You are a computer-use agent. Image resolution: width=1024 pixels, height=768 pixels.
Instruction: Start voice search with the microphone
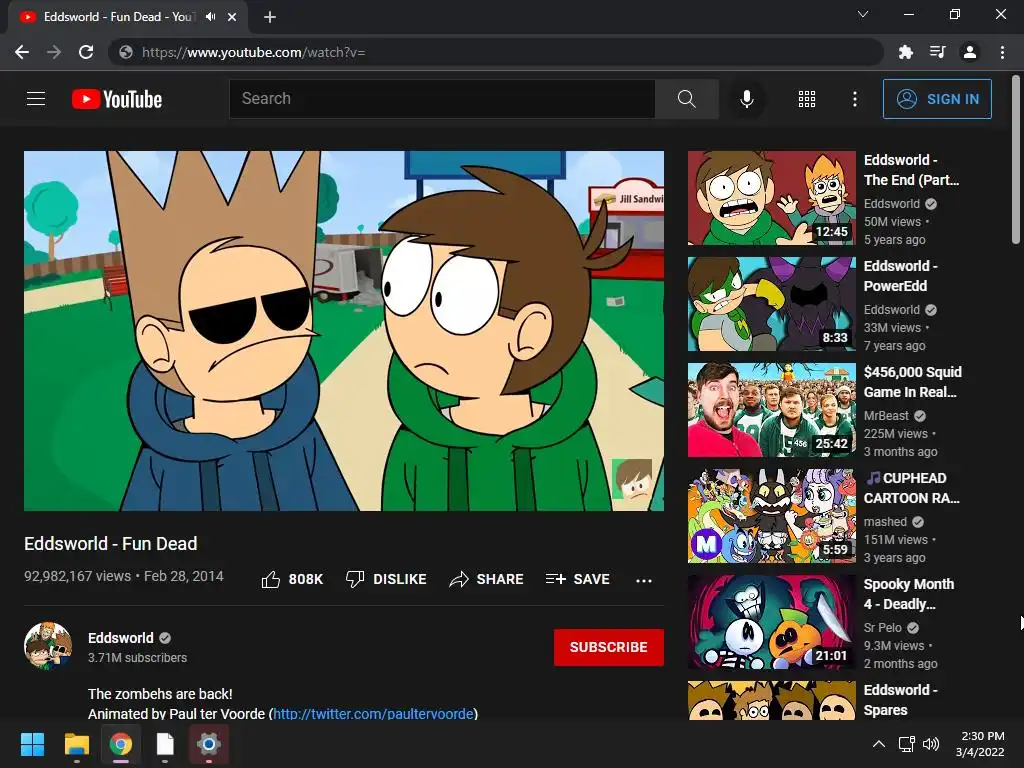[746, 99]
